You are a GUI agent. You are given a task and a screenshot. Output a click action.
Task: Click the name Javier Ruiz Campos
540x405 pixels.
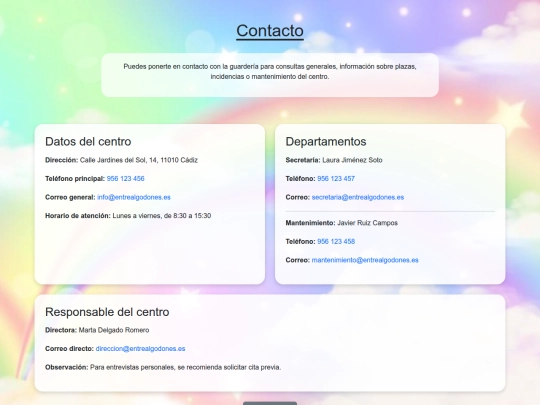pos(367,223)
